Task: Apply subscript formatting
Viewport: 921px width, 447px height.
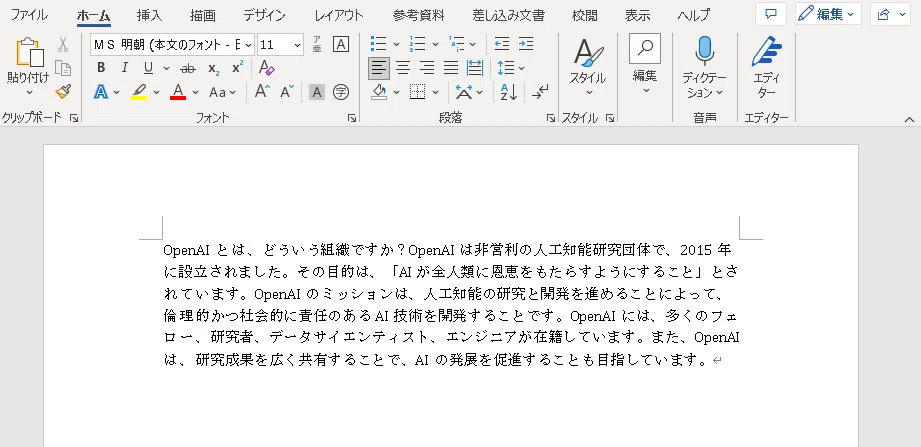Action: (213, 68)
